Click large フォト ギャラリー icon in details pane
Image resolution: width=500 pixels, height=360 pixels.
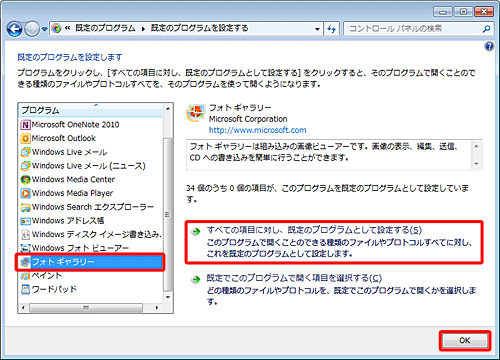[195, 113]
